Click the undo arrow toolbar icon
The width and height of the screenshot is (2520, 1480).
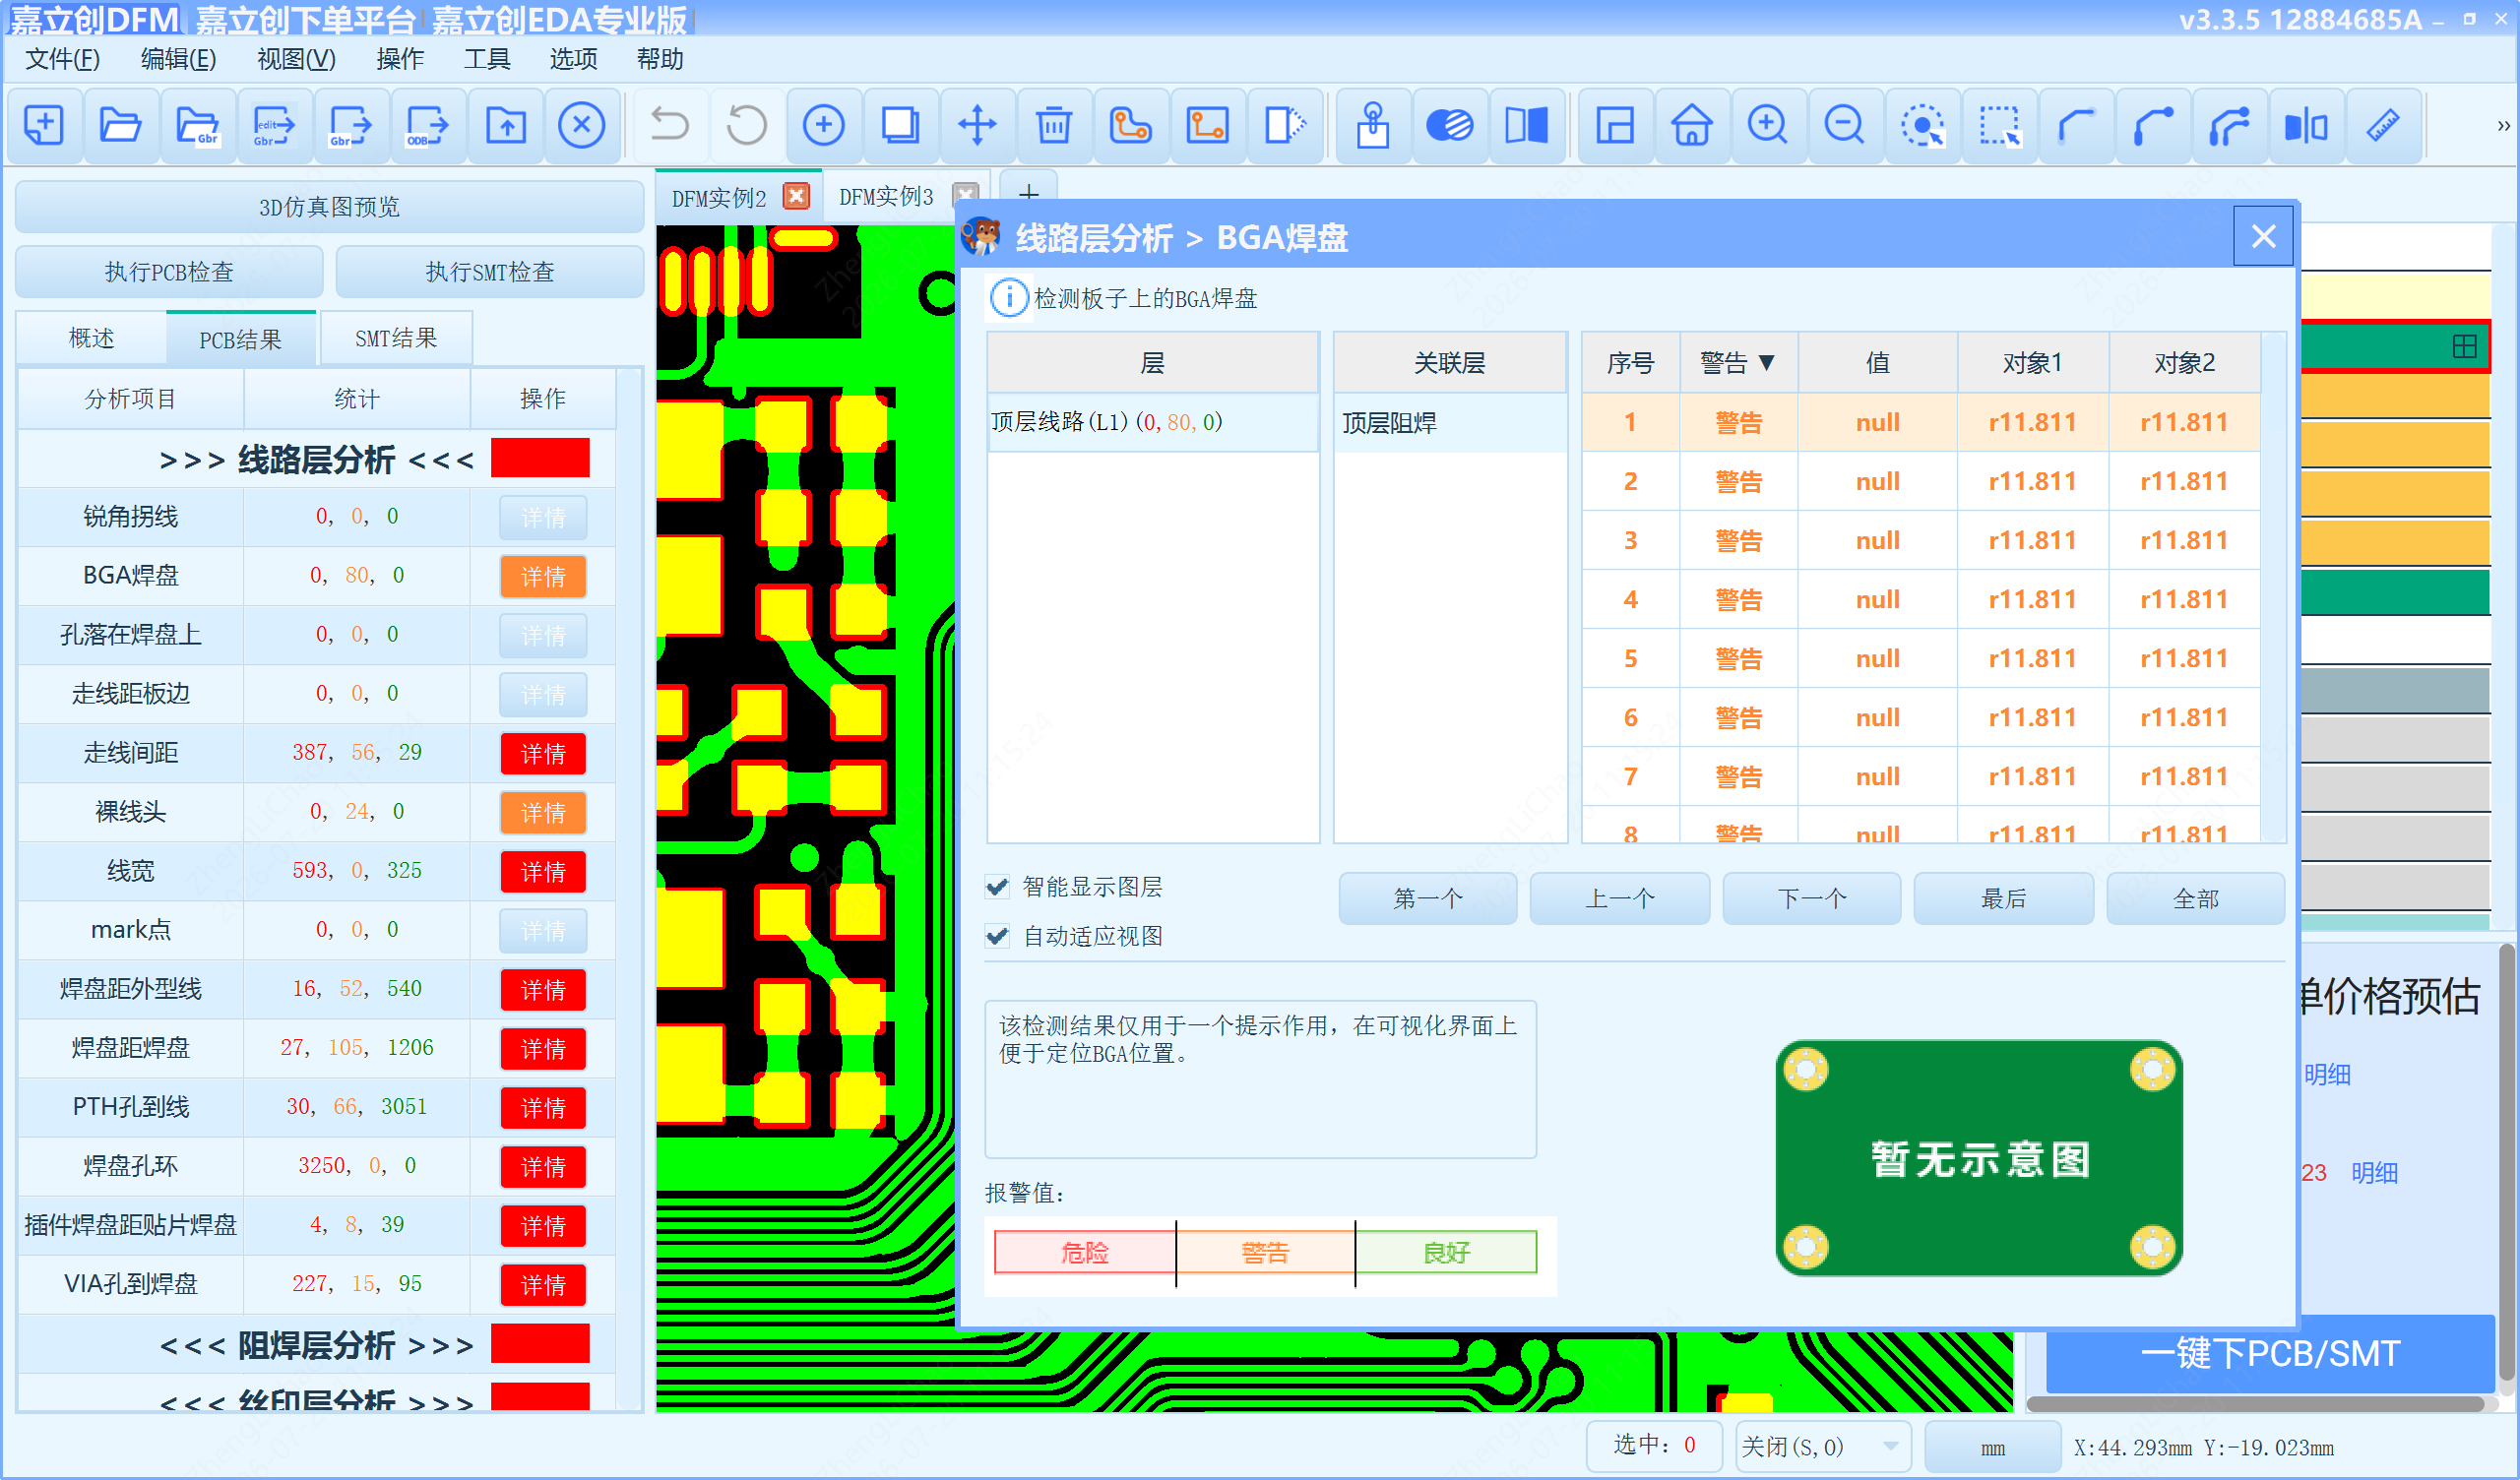(x=669, y=126)
